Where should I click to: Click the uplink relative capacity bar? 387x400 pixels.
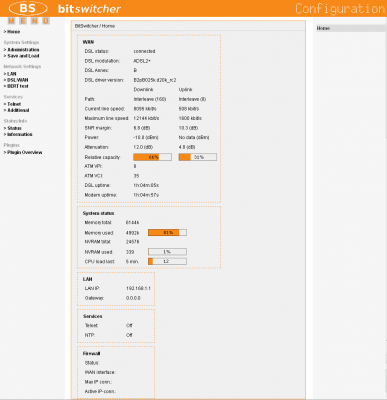pyautogui.click(x=198, y=157)
